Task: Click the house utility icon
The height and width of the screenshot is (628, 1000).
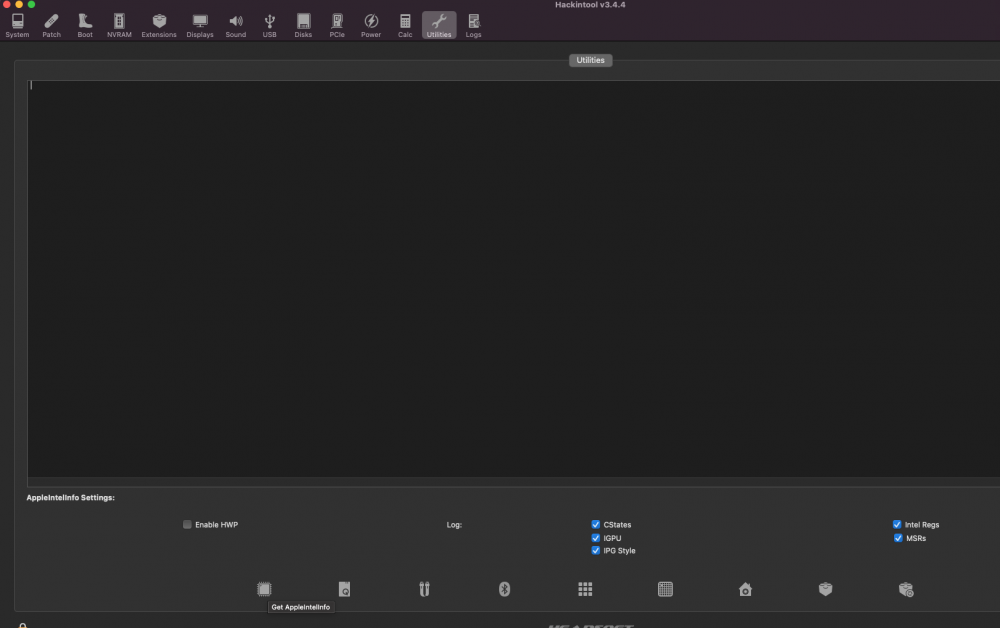Action: tap(745, 589)
